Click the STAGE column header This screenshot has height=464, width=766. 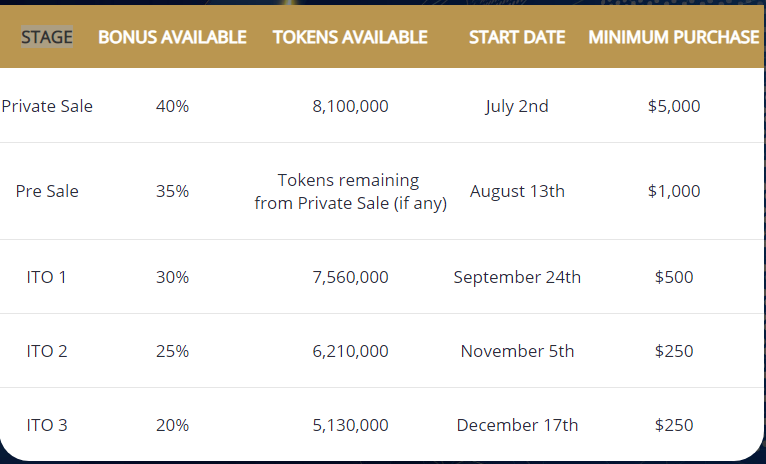(47, 37)
